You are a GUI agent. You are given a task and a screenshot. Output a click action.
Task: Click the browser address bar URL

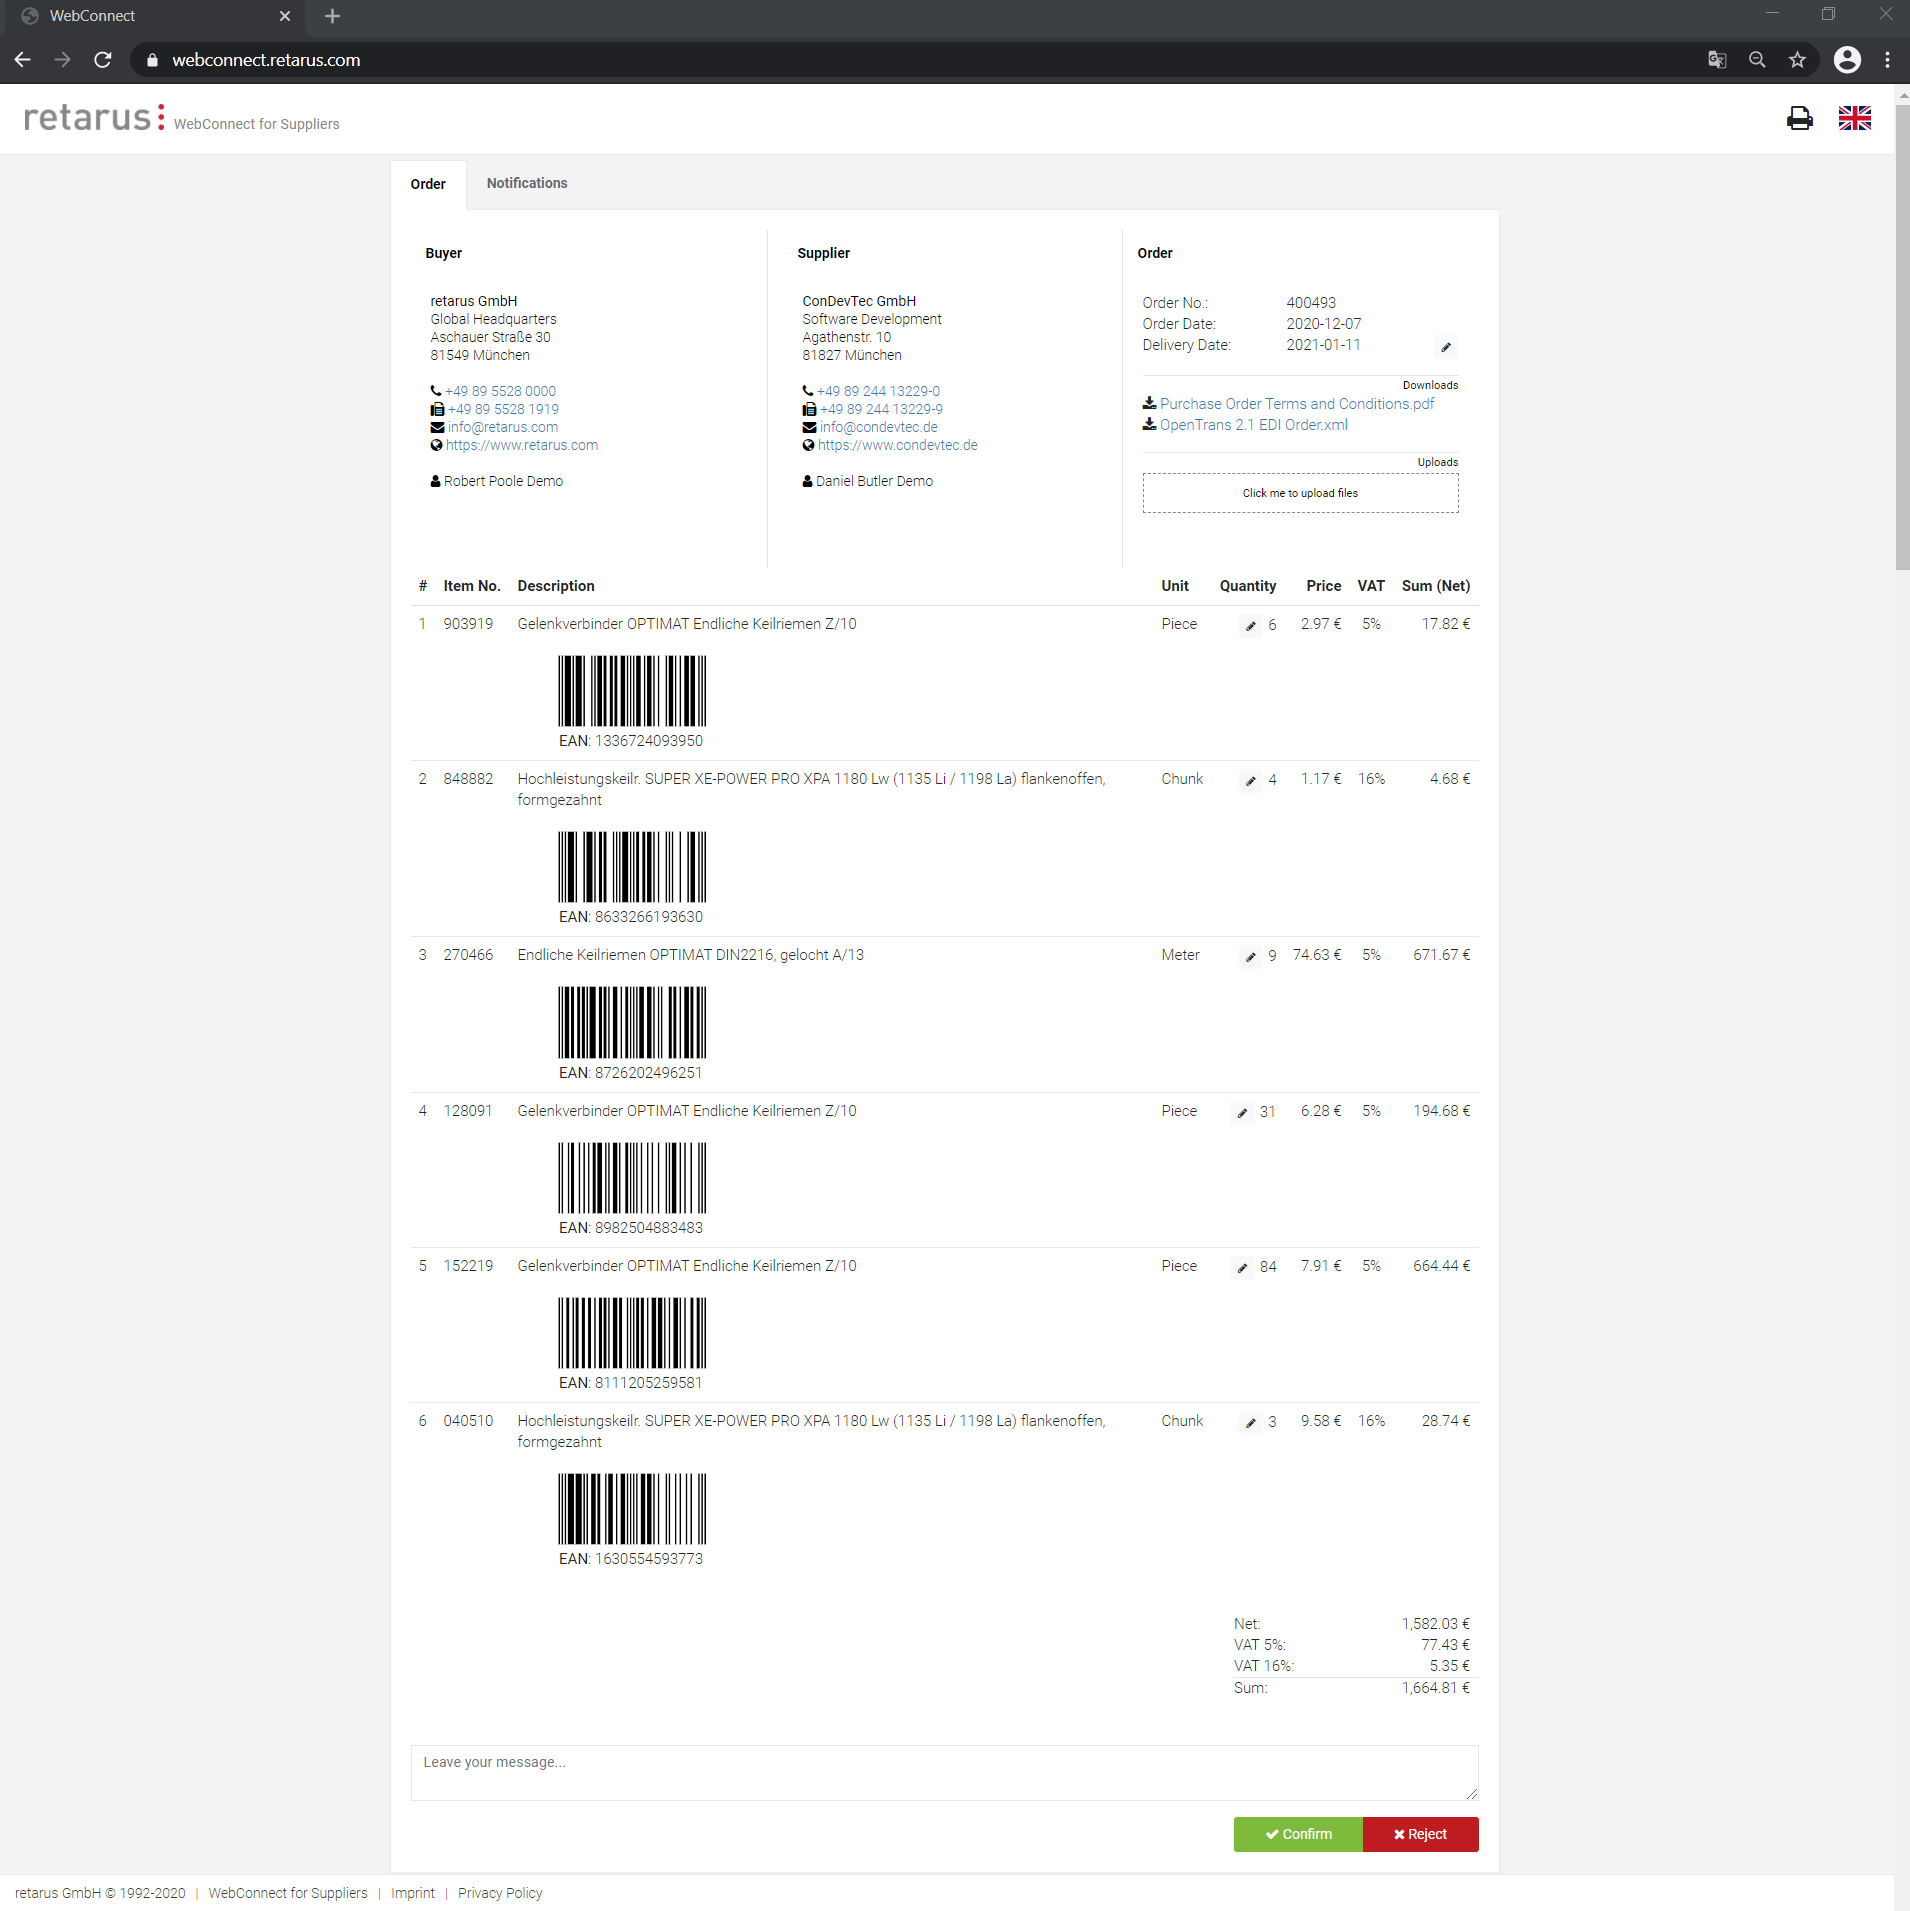tap(266, 60)
